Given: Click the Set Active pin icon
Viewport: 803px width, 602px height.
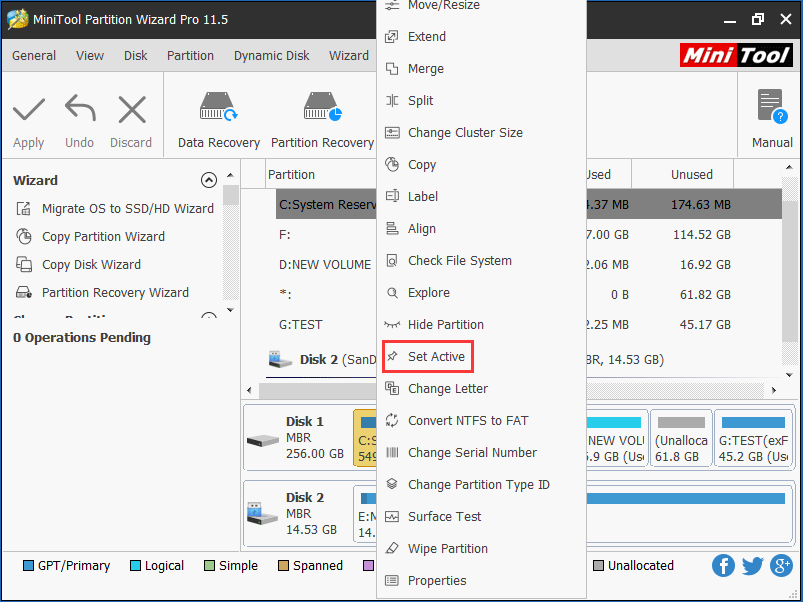Looking at the screenshot, I should [392, 356].
